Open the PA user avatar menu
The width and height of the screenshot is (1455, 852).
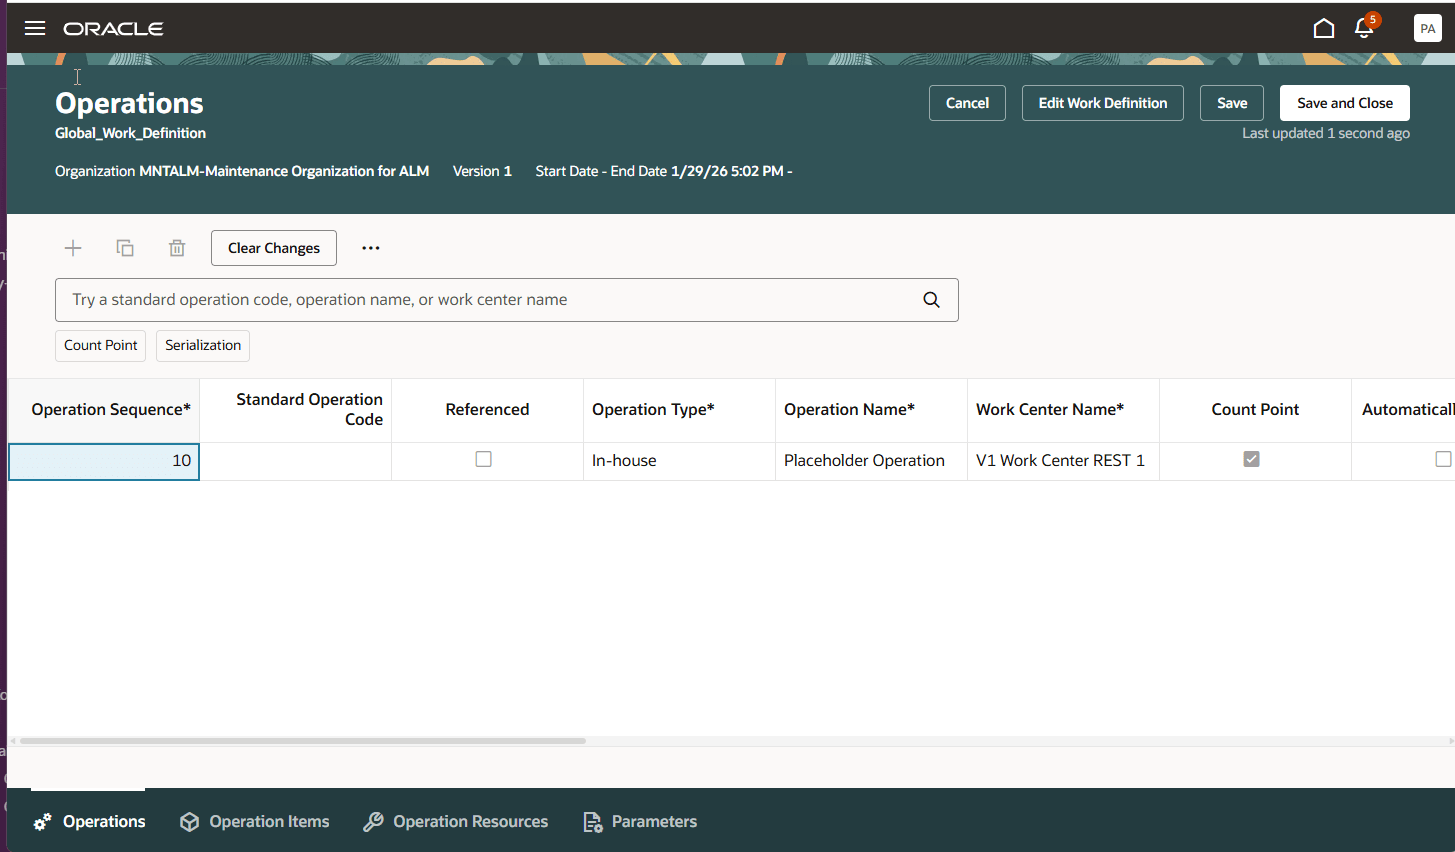pyautogui.click(x=1427, y=28)
